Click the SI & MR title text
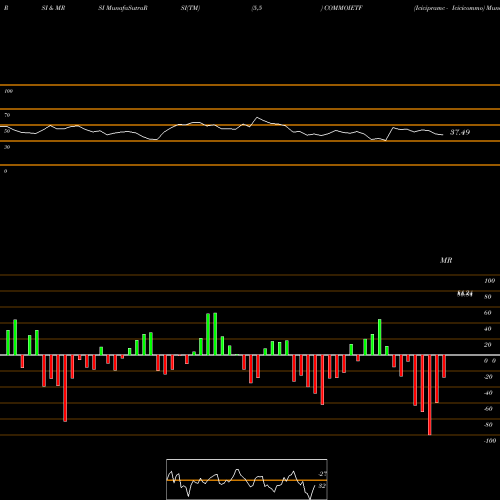500x500 pixels. pos(53,8)
